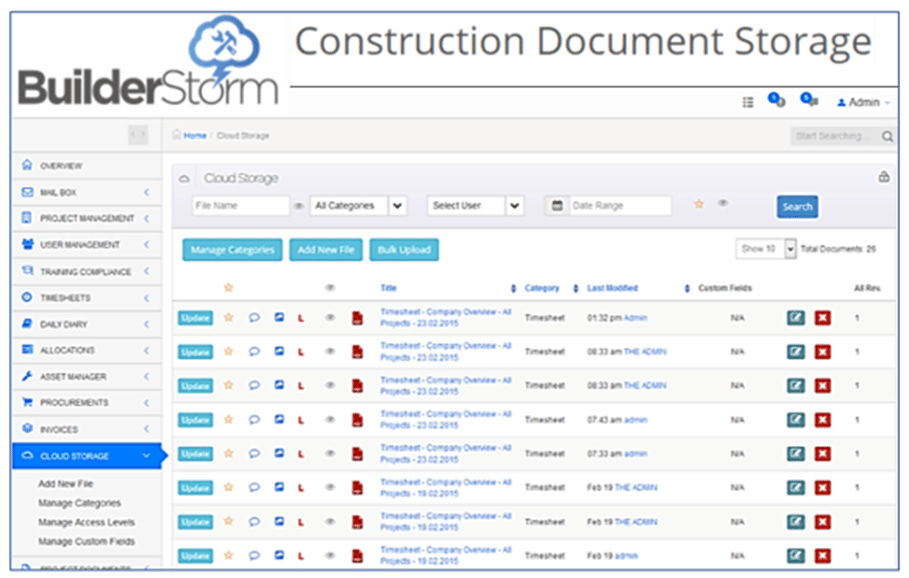Viewport: 909px width, 578px height.
Task: Click the magnifier icon in Start Searching box
Action: point(887,136)
